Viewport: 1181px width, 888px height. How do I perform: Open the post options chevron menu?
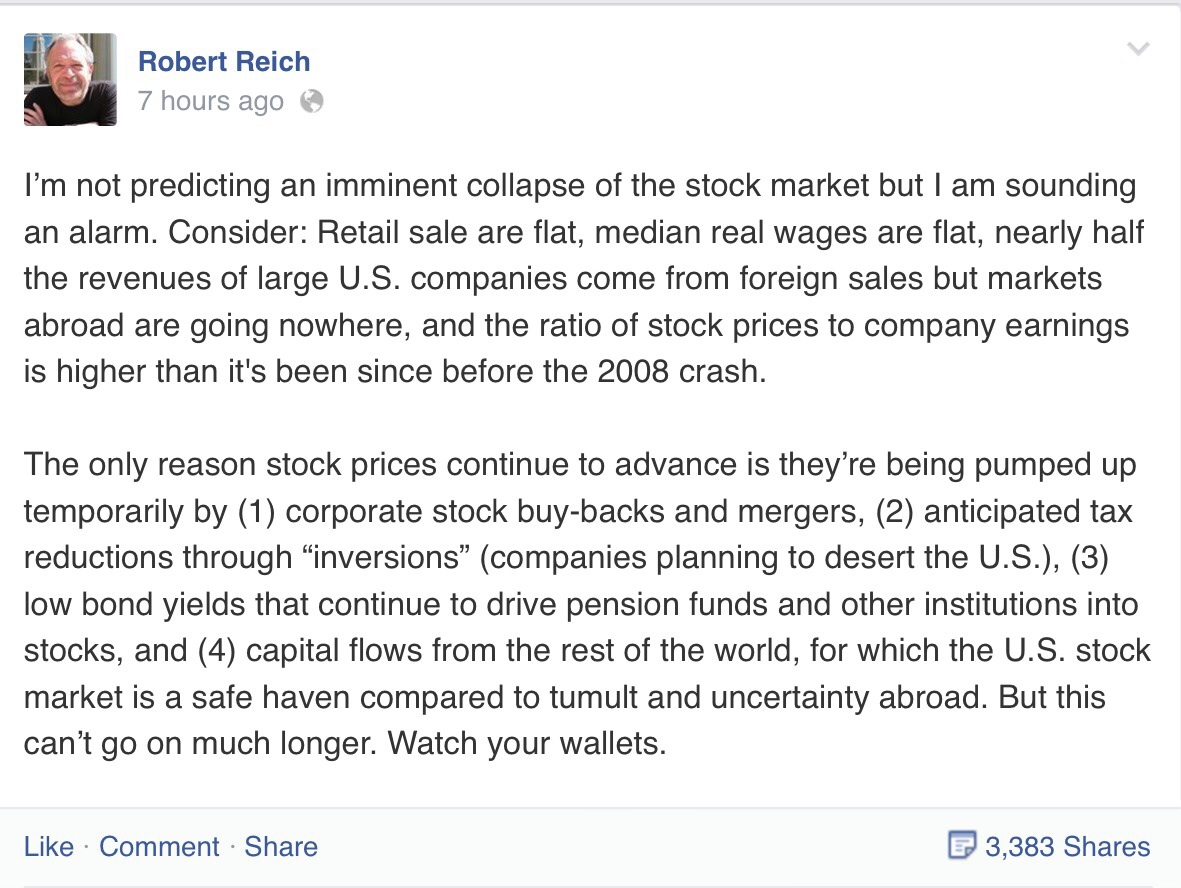[x=1137, y=49]
